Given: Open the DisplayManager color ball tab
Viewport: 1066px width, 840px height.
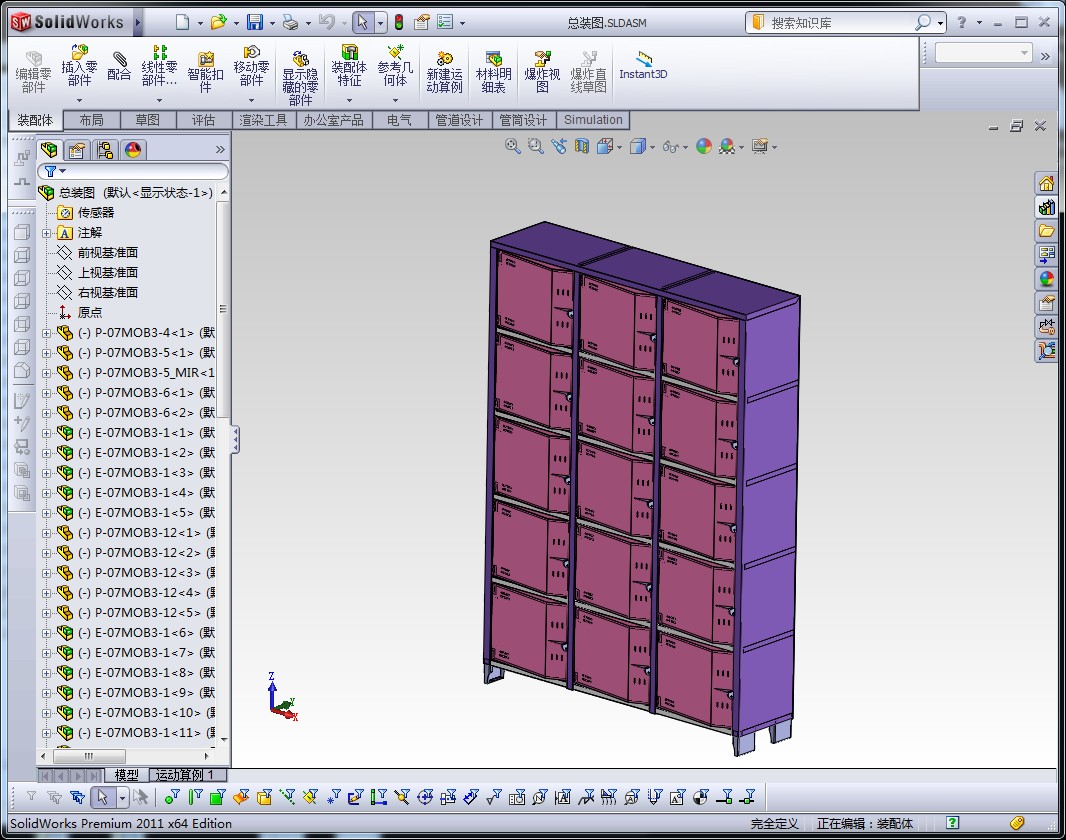Looking at the screenshot, I should pos(133,150).
